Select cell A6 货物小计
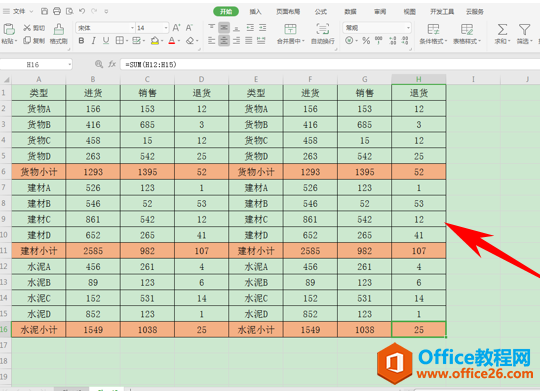 pos(39,172)
